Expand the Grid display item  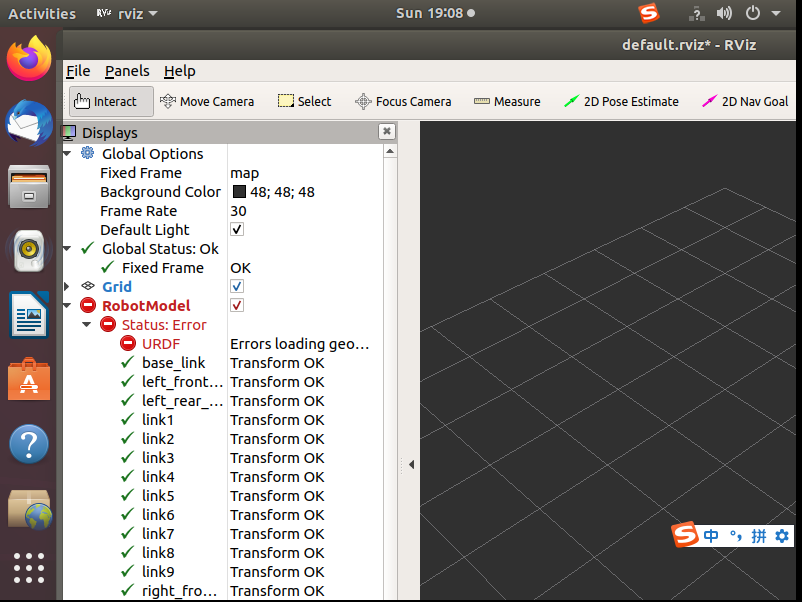[x=67, y=287]
